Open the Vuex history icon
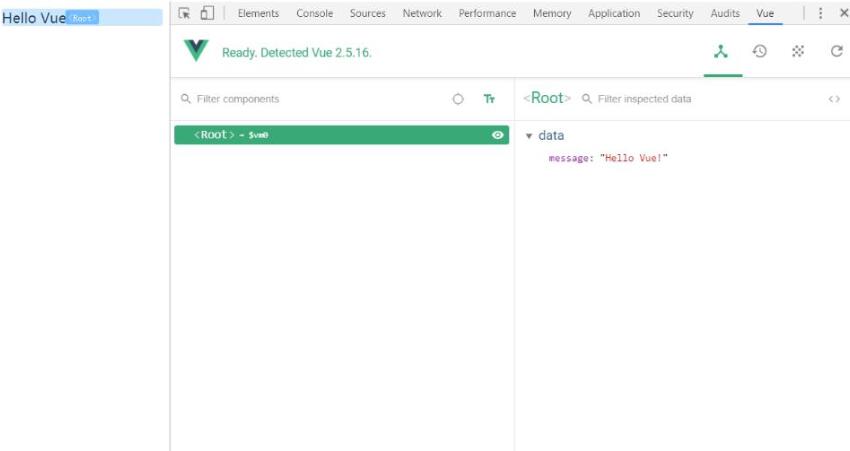Screen dimensions: 850x451 (x=760, y=52)
